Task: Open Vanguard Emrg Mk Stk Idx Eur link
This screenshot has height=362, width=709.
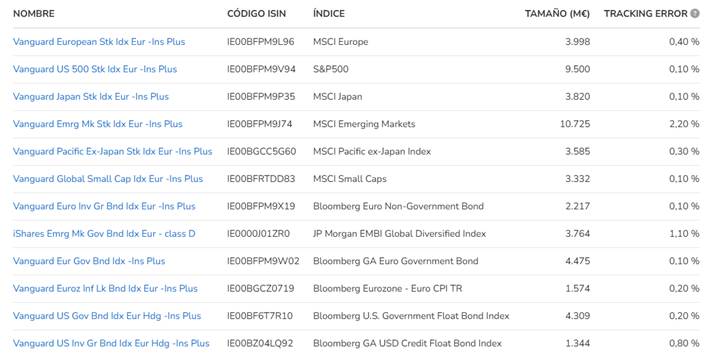Action: pos(98,124)
